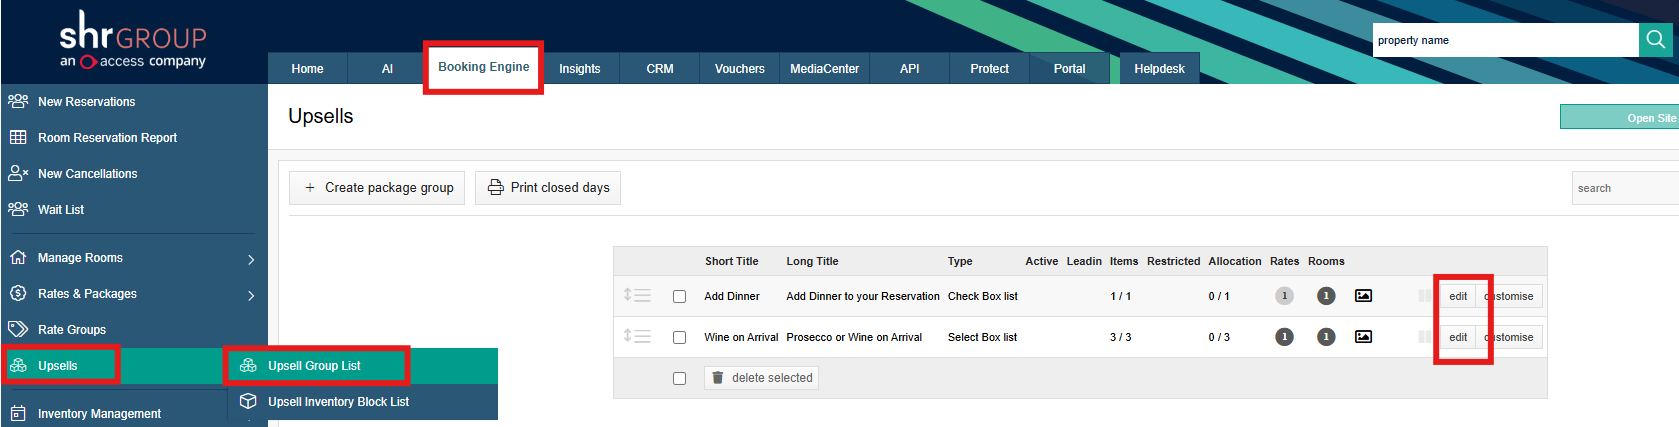The height and width of the screenshot is (427, 1679).
Task: Click 'Add Dinner to your Reservation' text
Action: coord(863,296)
